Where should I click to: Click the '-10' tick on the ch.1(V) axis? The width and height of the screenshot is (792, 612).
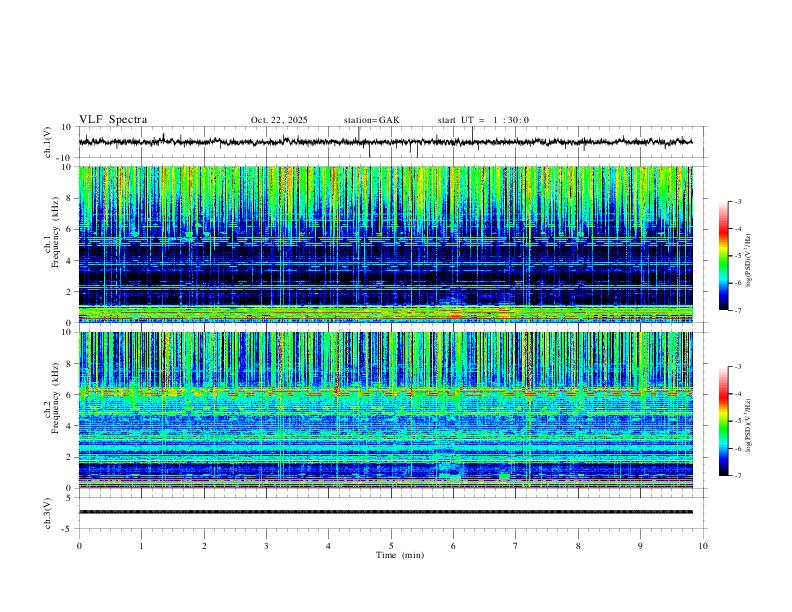pos(66,158)
